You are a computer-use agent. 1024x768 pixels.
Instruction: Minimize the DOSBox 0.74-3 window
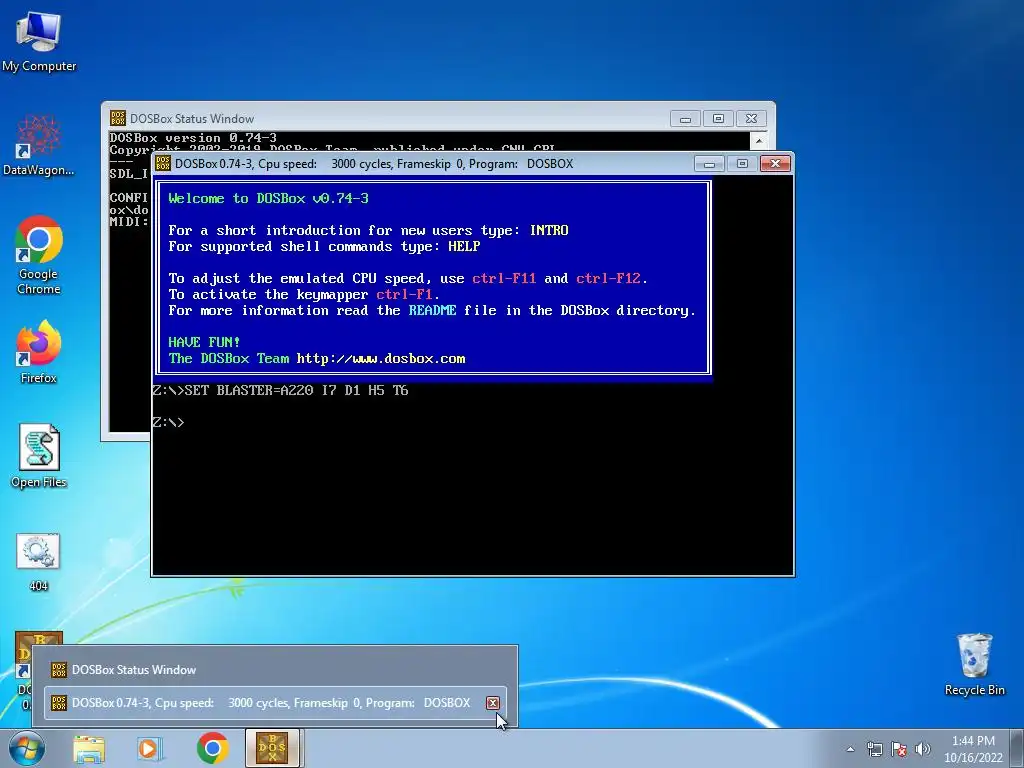(709, 164)
